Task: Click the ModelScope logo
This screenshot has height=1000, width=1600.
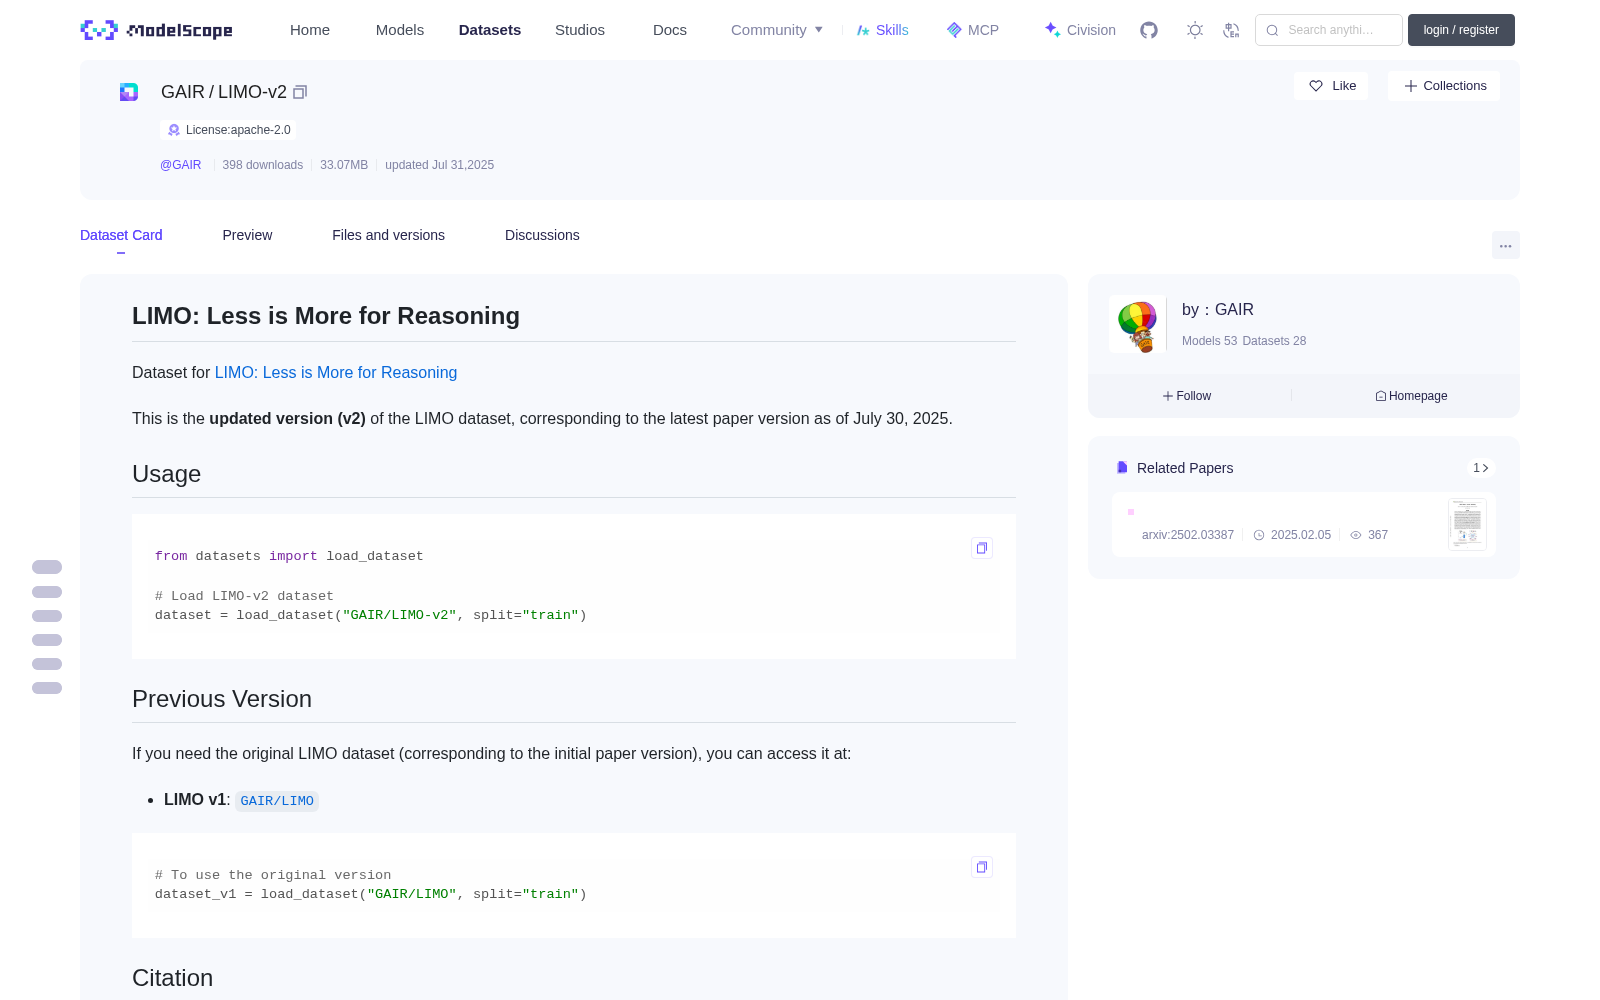Action: point(157,30)
